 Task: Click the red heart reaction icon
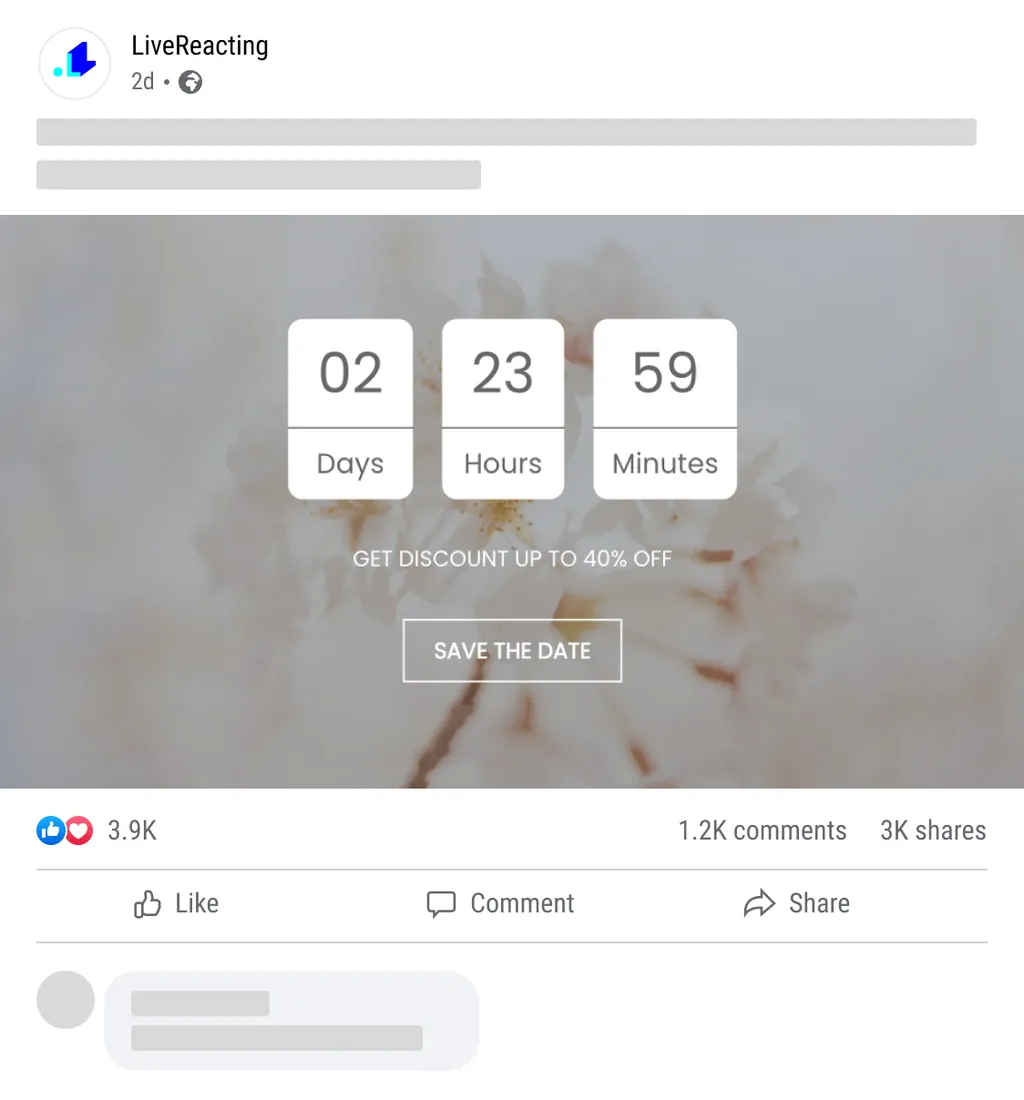(79, 831)
